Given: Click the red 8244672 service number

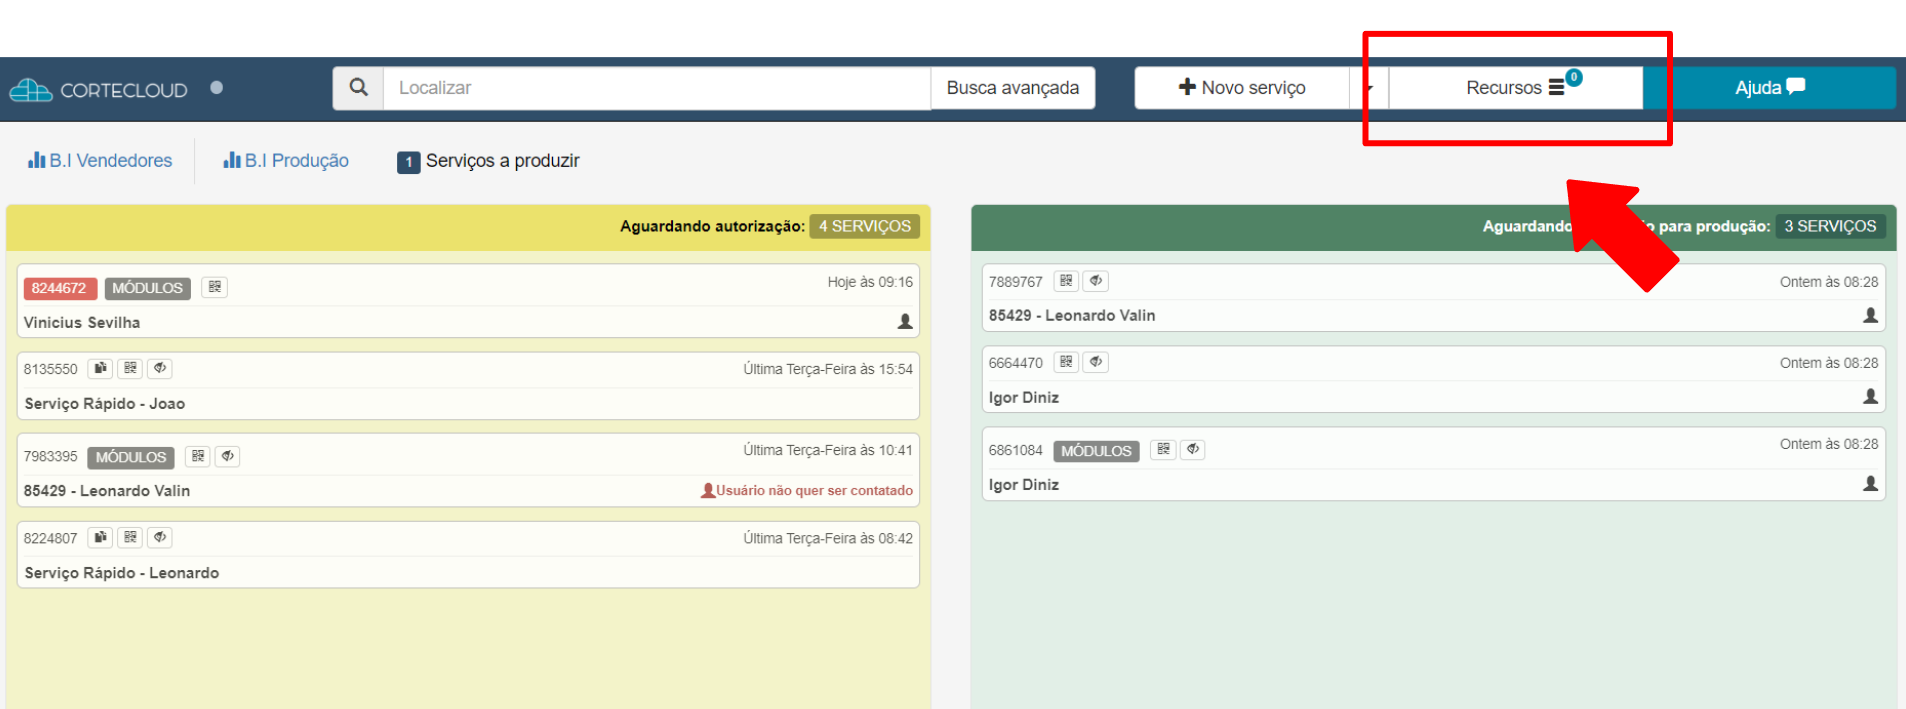Looking at the screenshot, I should coord(59,288).
